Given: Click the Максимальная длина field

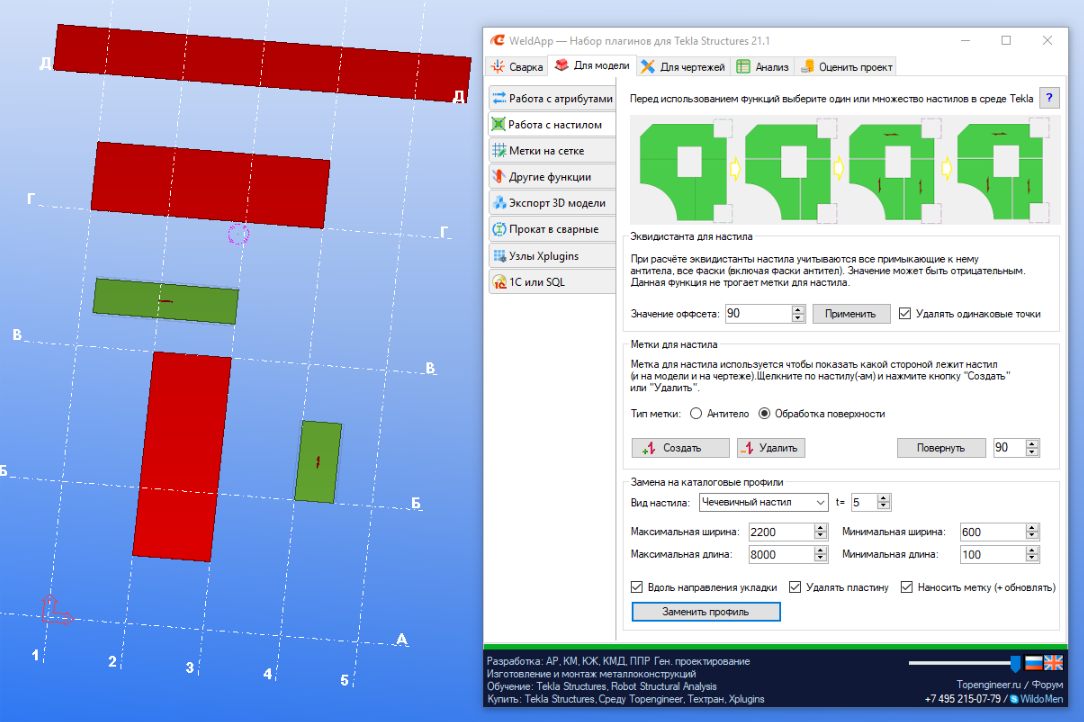Looking at the screenshot, I should (781, 555).
